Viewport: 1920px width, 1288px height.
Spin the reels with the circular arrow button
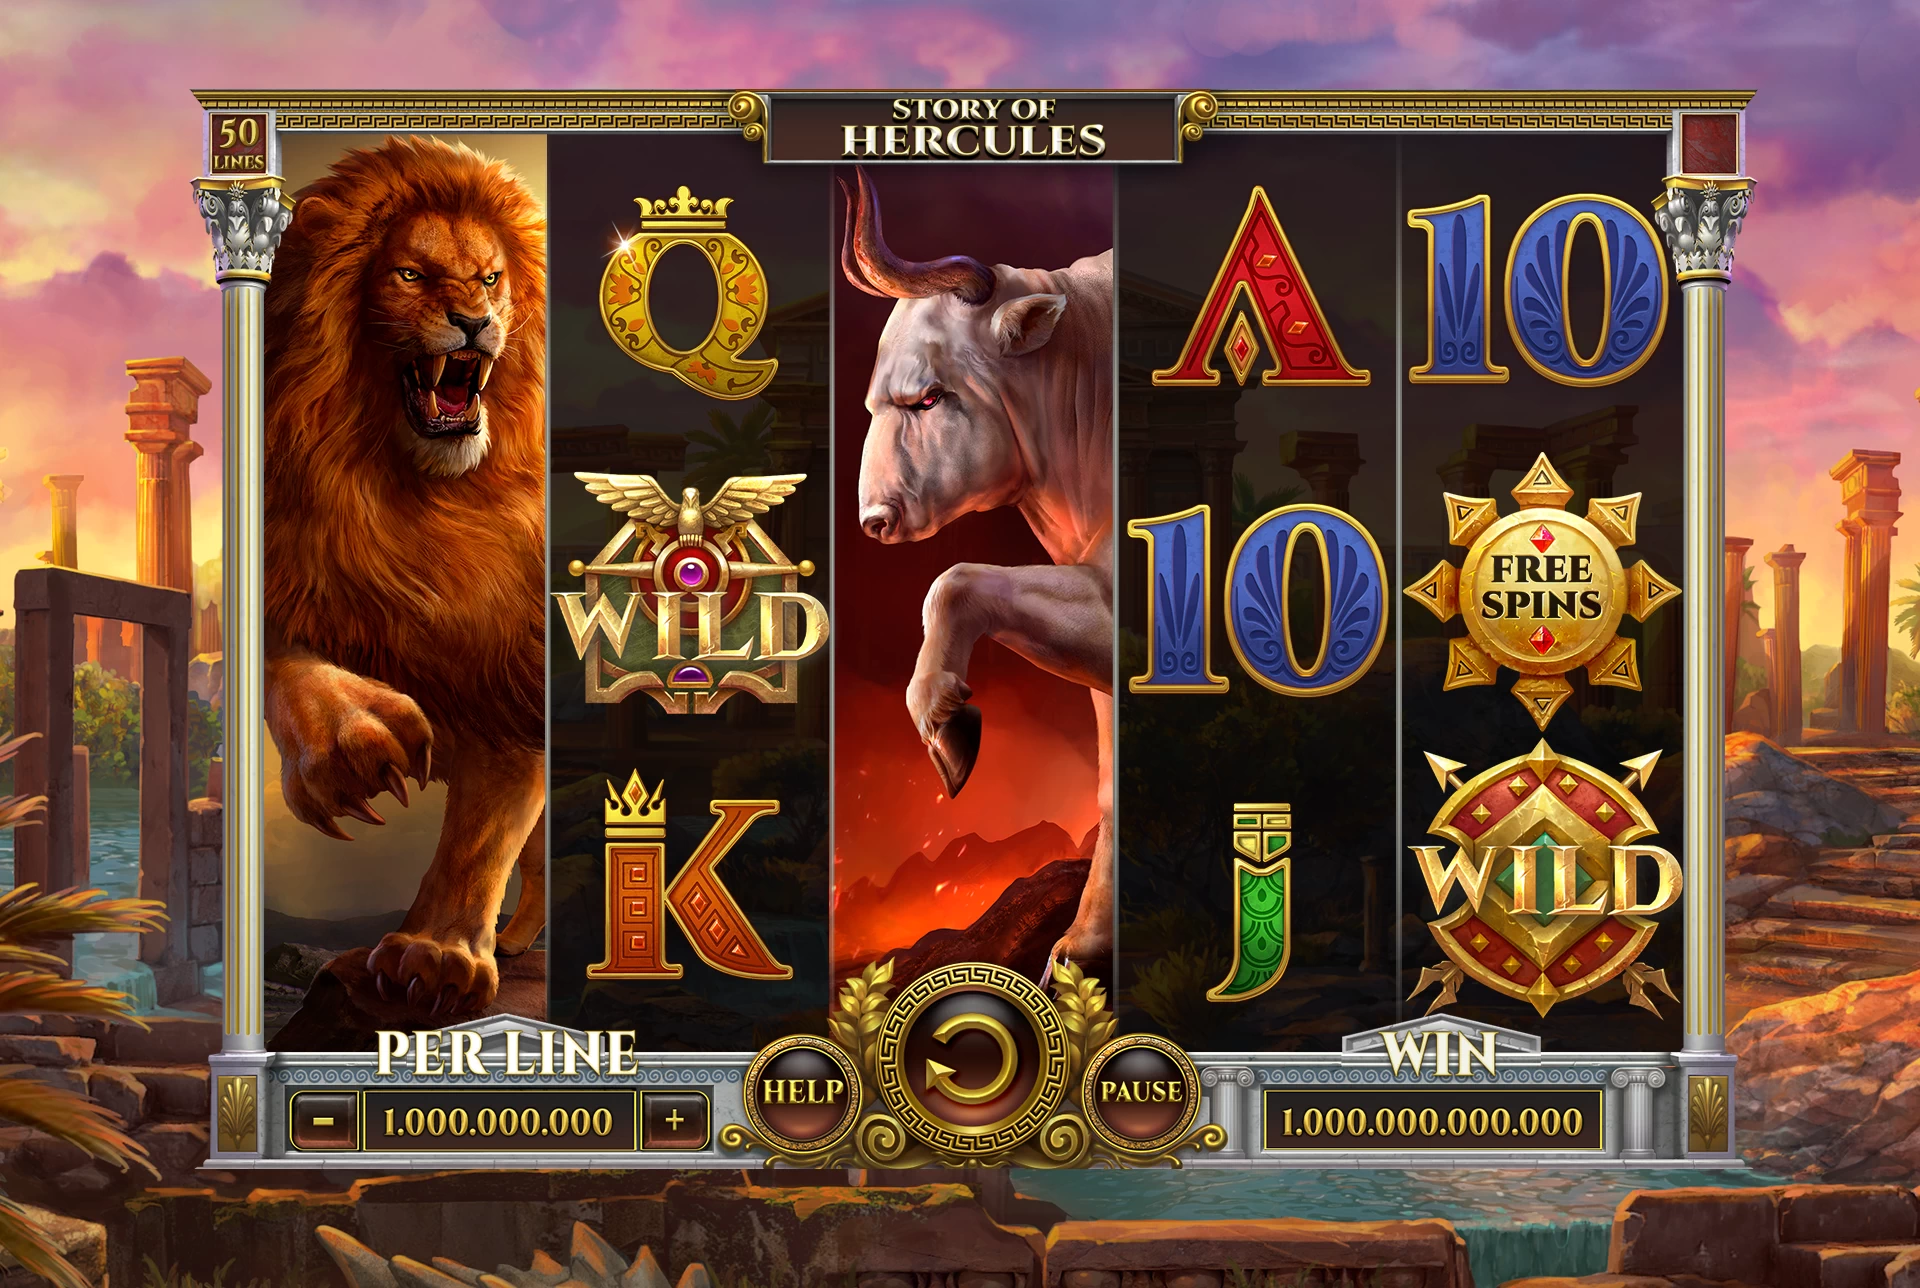tap(971, 1064)
